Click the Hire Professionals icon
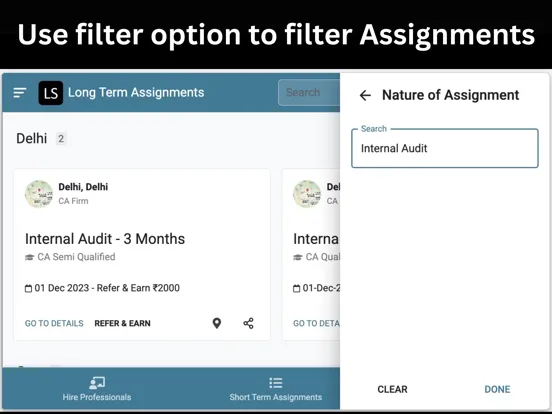The width and height of the screenshot is (552, 414). (x=97, y=383)
